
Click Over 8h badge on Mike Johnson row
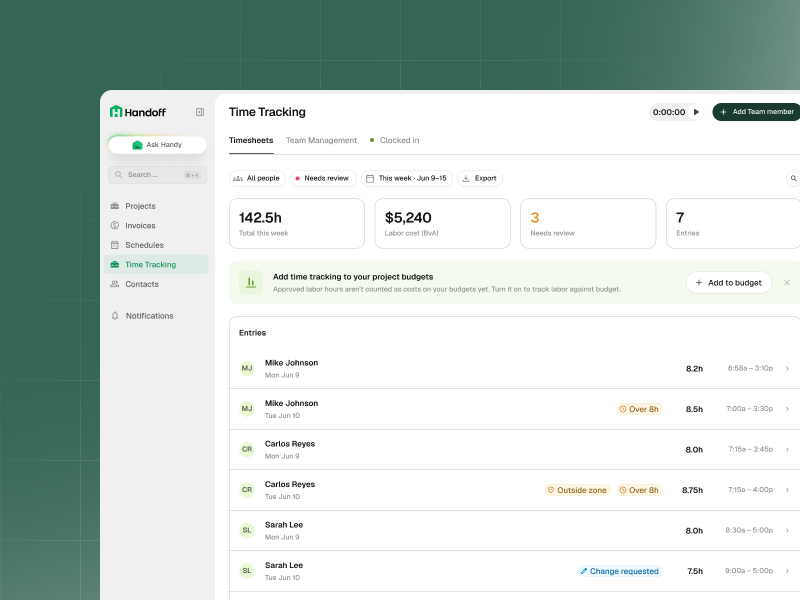(x=639, y=409)
